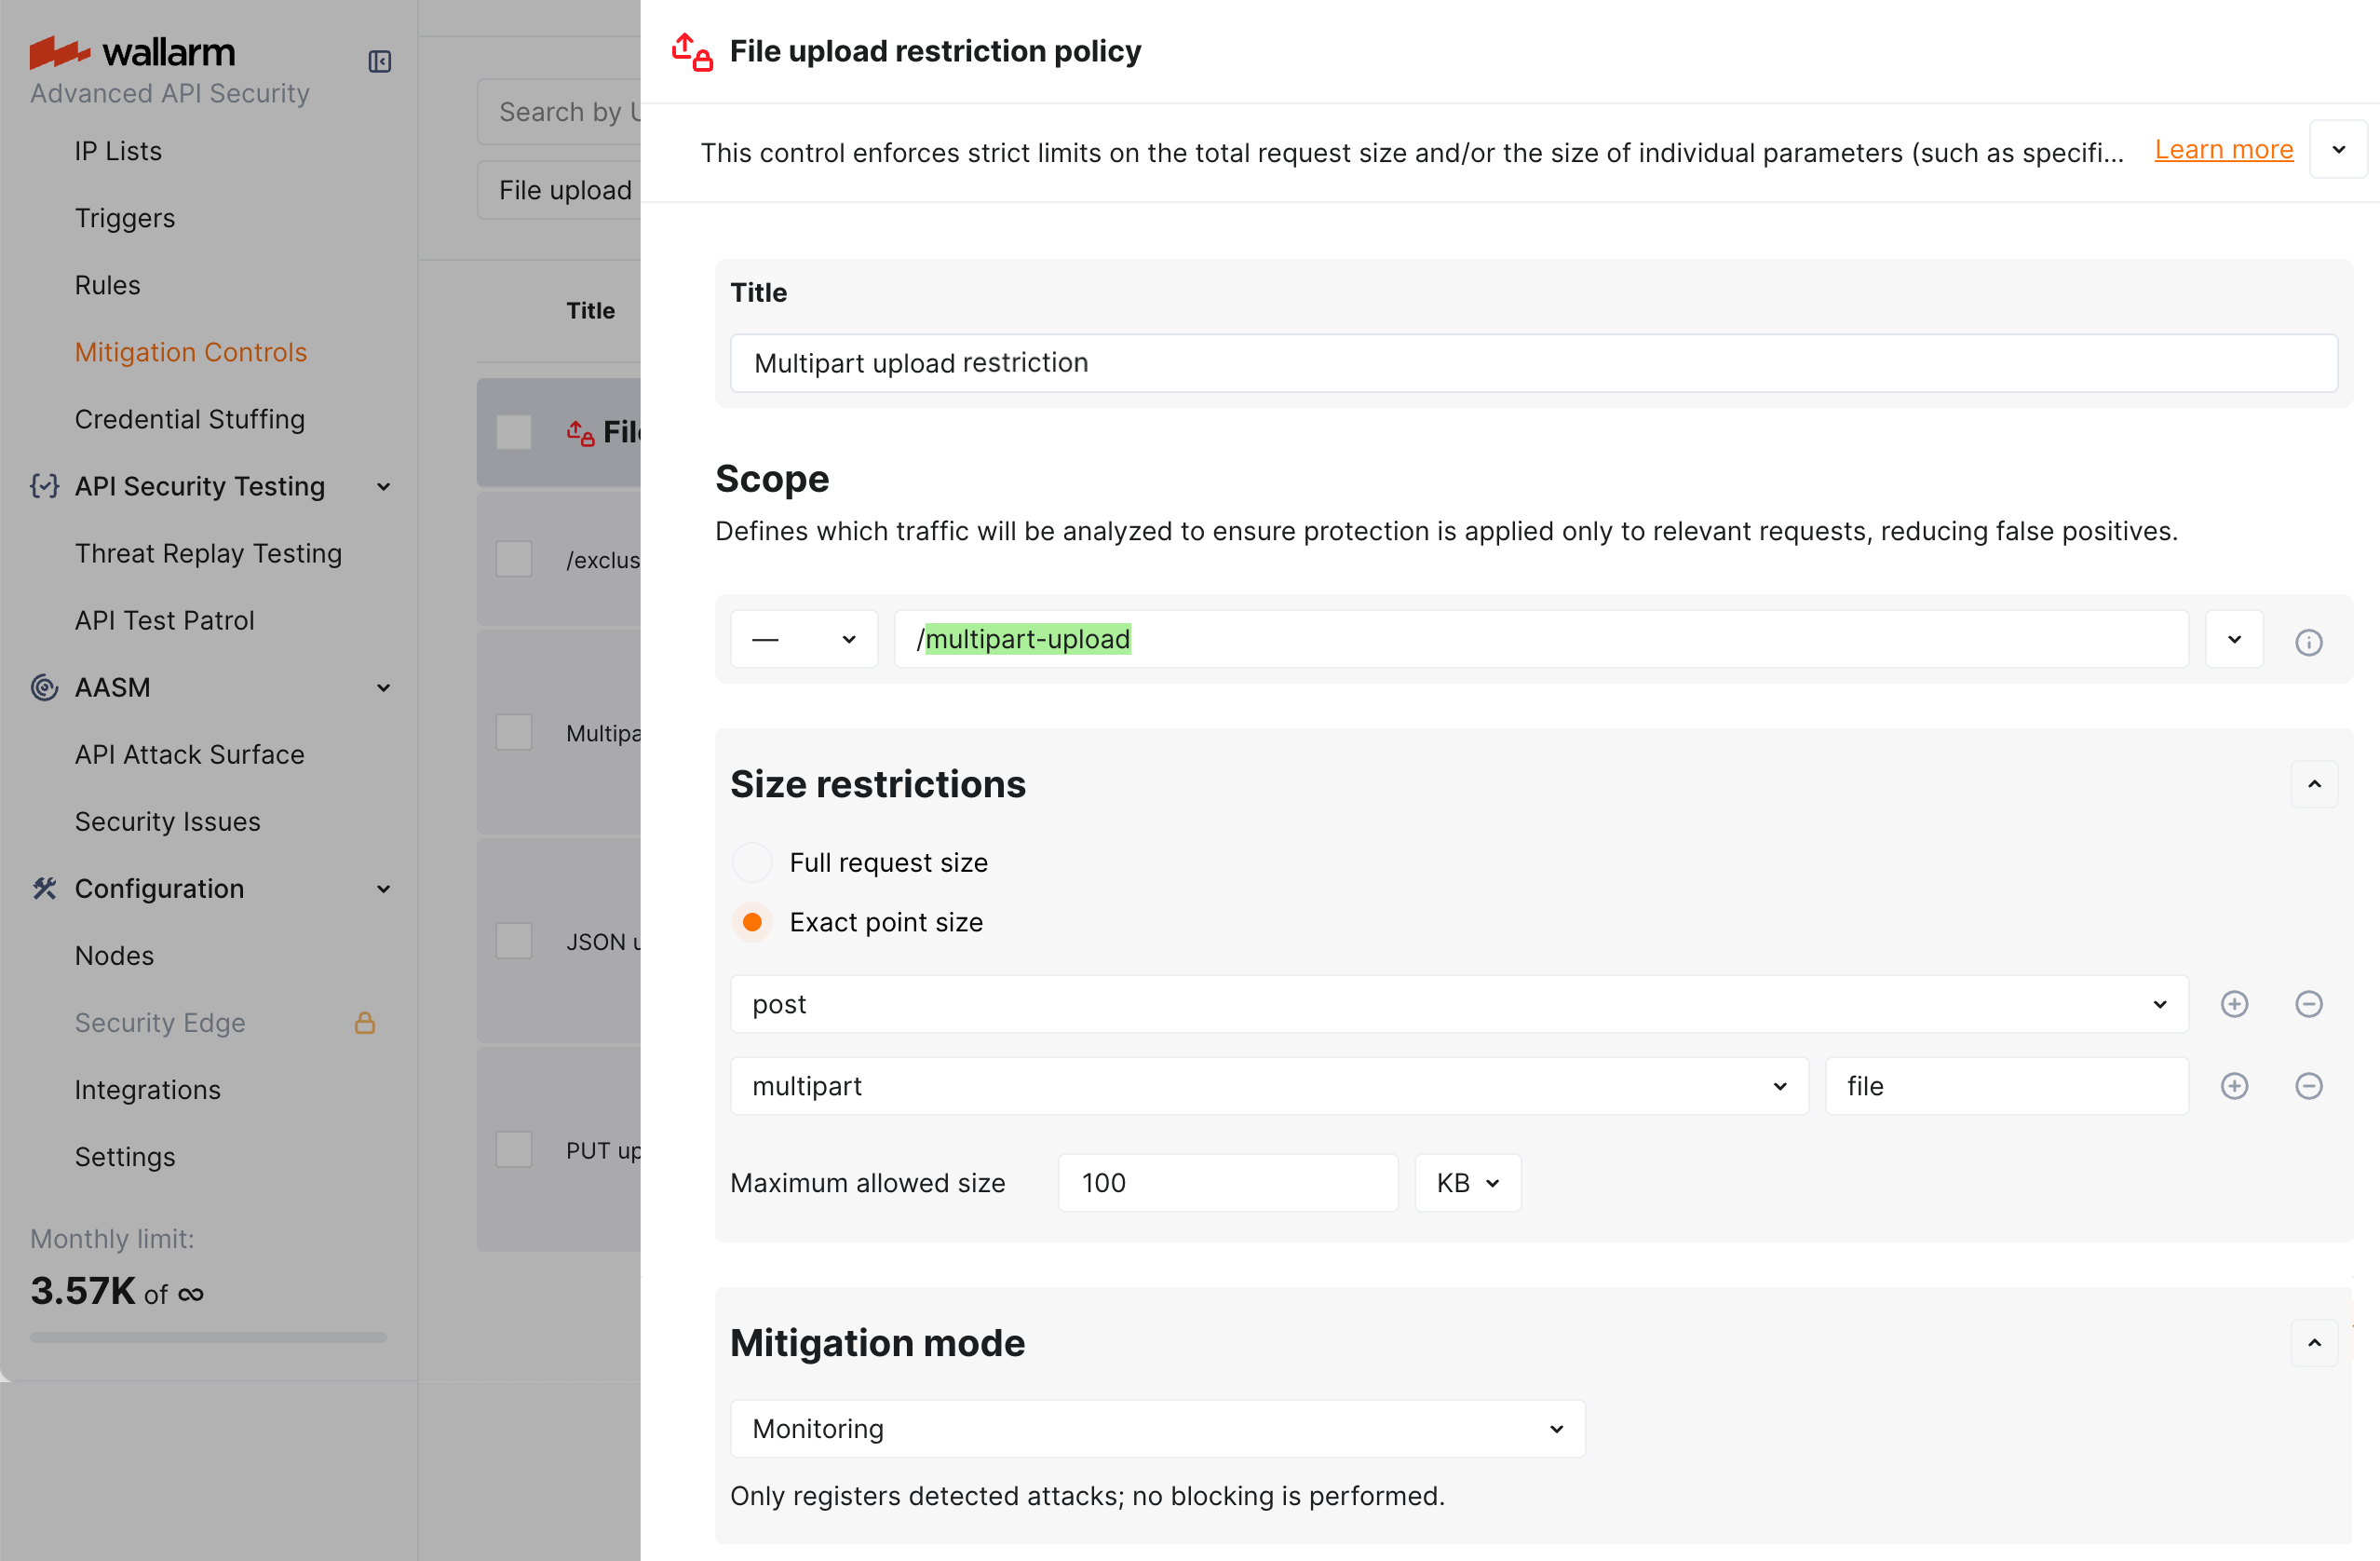Viewport: 2380px width, 1561px height.
Task: Select the Exact point size option
Action: (x=752, y=922)
